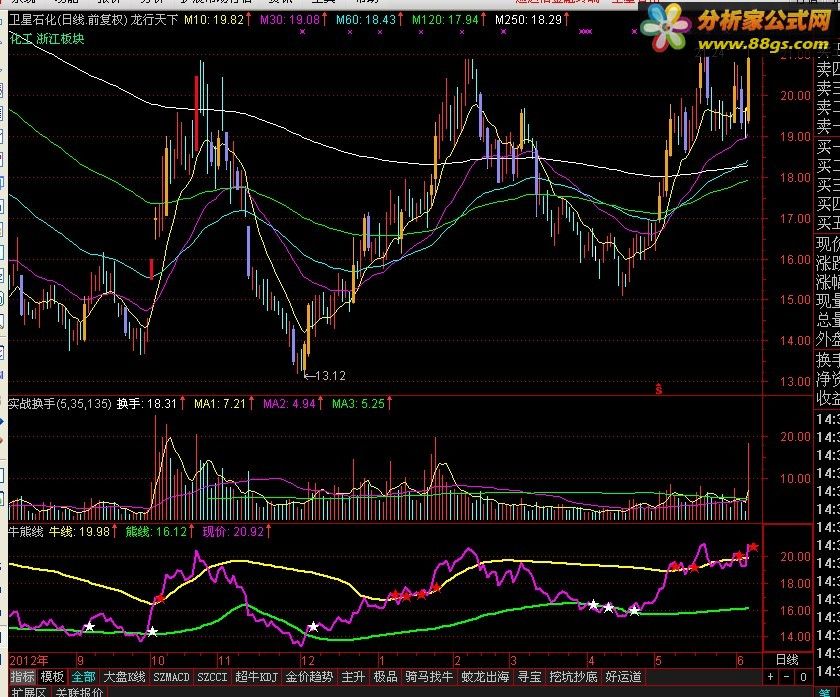Switch to the SZMACD indicator tab
840x697 pixels.
point(171,677)
